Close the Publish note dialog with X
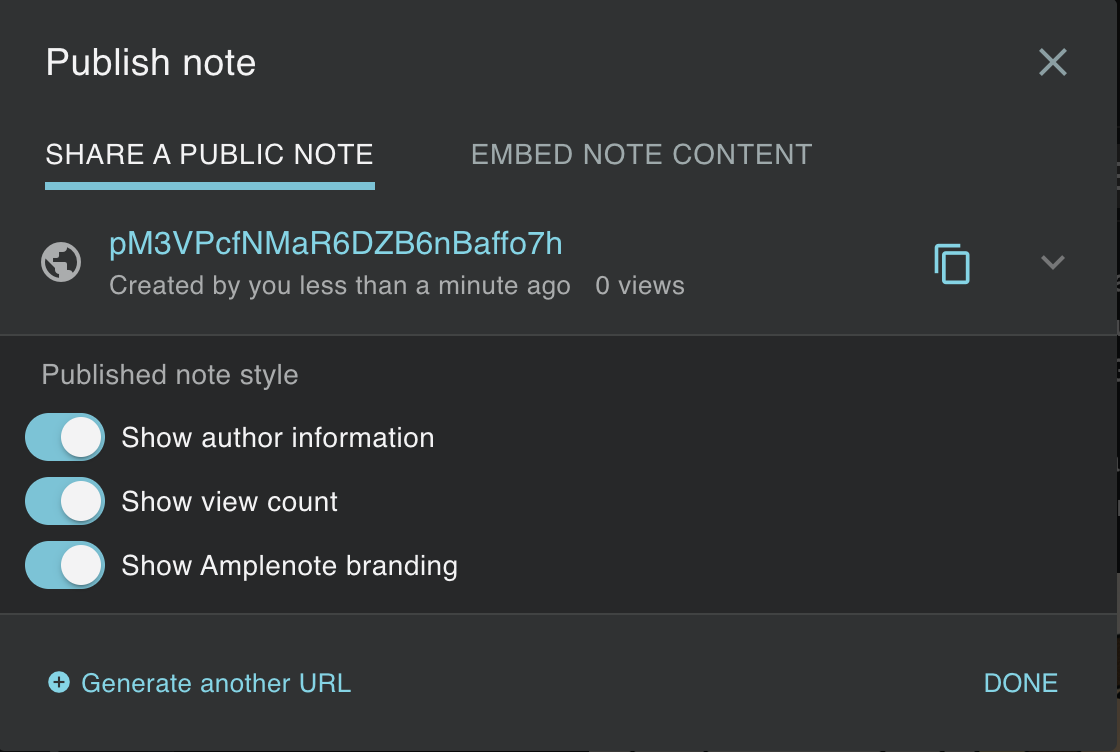Viewport: 1120px width, 752px height. tap(1053, 63)
